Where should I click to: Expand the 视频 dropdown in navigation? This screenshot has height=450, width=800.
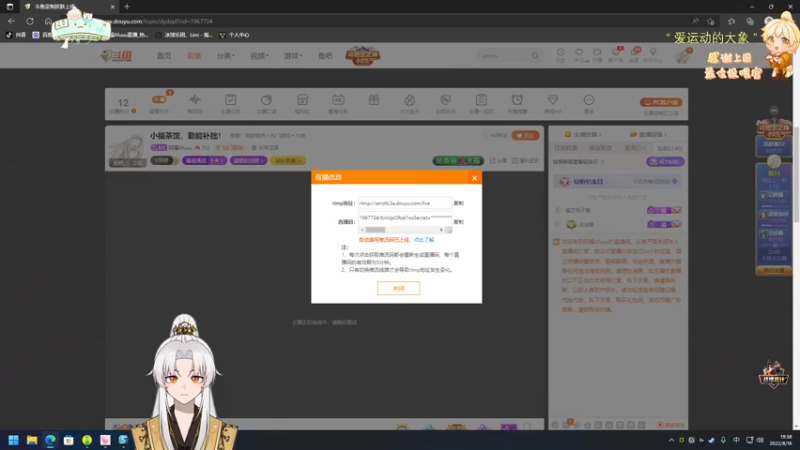259,56
